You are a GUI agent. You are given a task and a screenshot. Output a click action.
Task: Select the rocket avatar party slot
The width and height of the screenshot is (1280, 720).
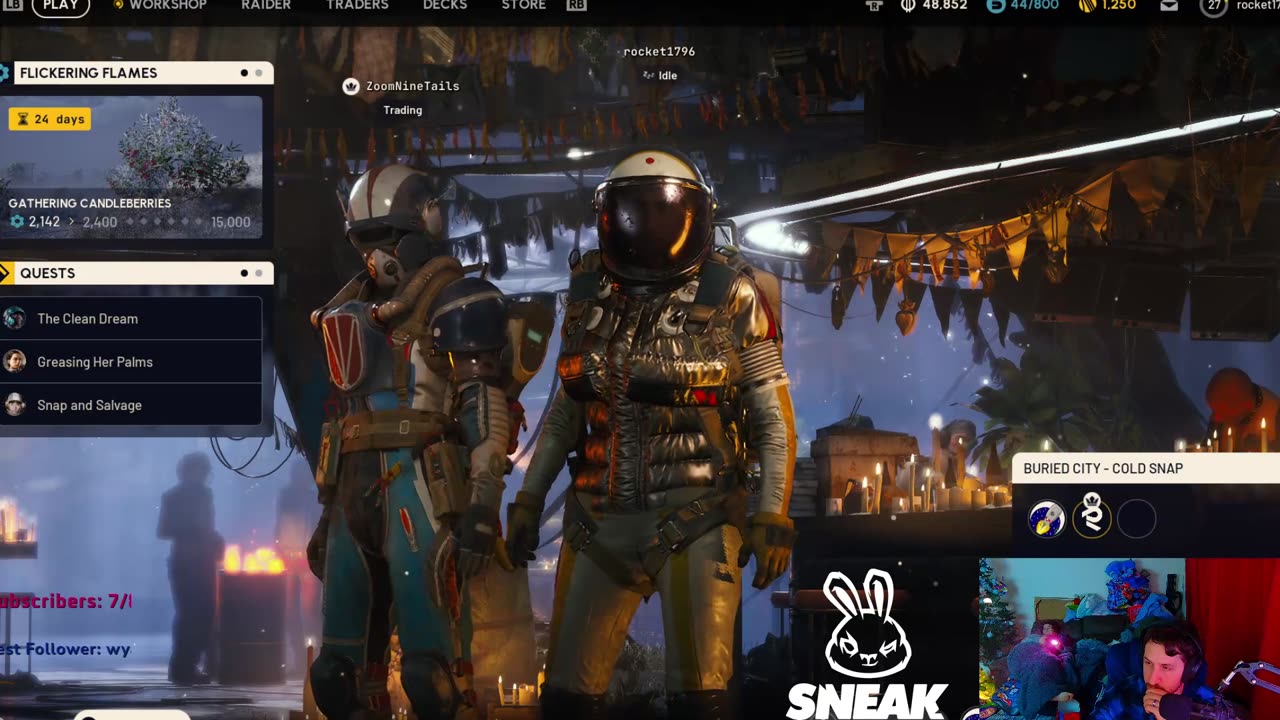click(x=1047, y=519)
